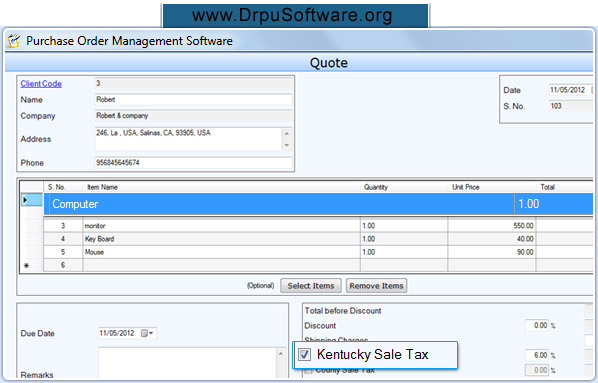This screenshot has width=598, height=383.
Task: Click the monitor unit price 550.00
Action: pyautogui.click(x=492, y=226)
